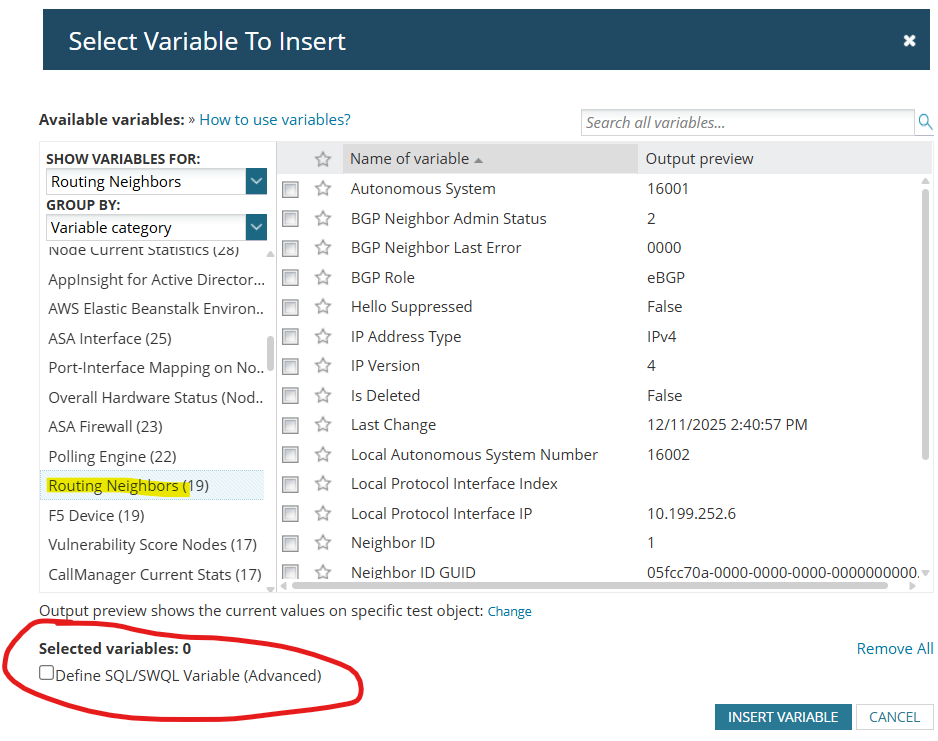Click the search magnifier icon
Screen dimensions: 938x741
coord(925,122)
